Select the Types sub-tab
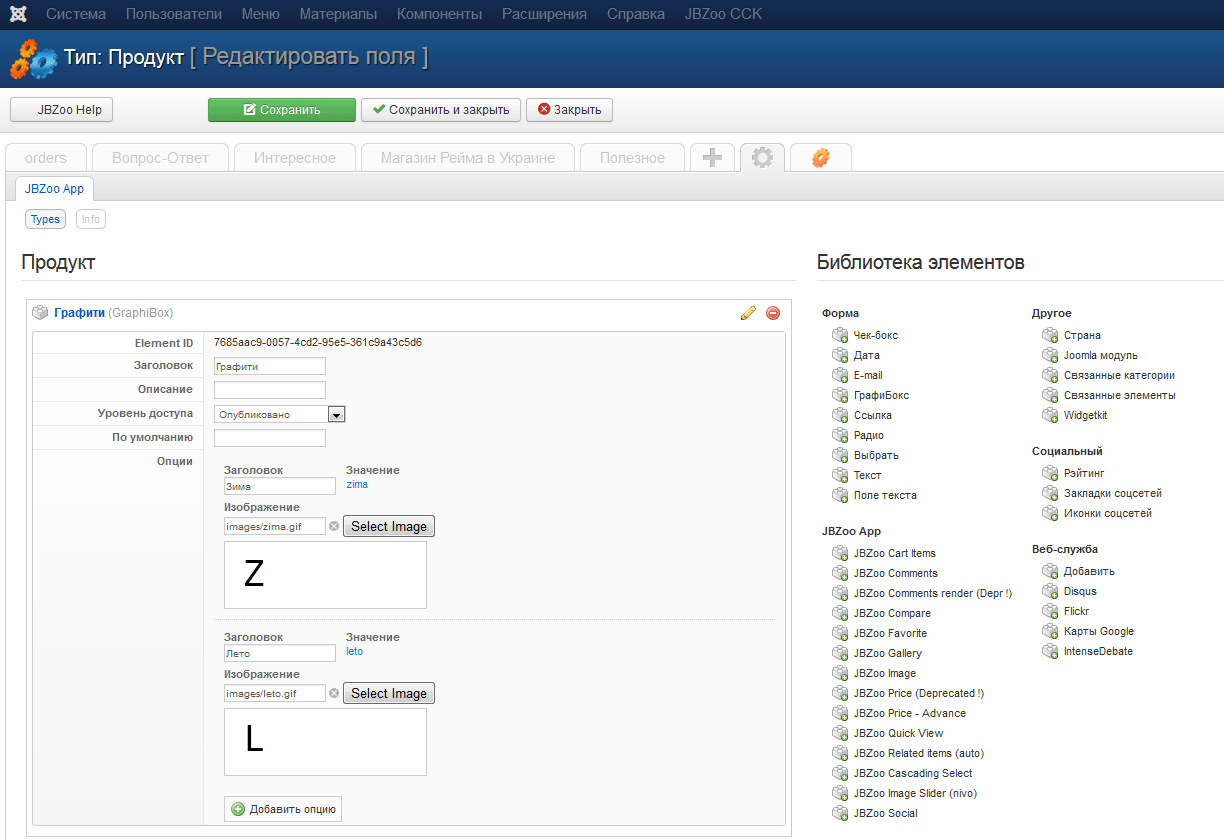Viewport: 1224px width, 840px height. click(45, 219)
